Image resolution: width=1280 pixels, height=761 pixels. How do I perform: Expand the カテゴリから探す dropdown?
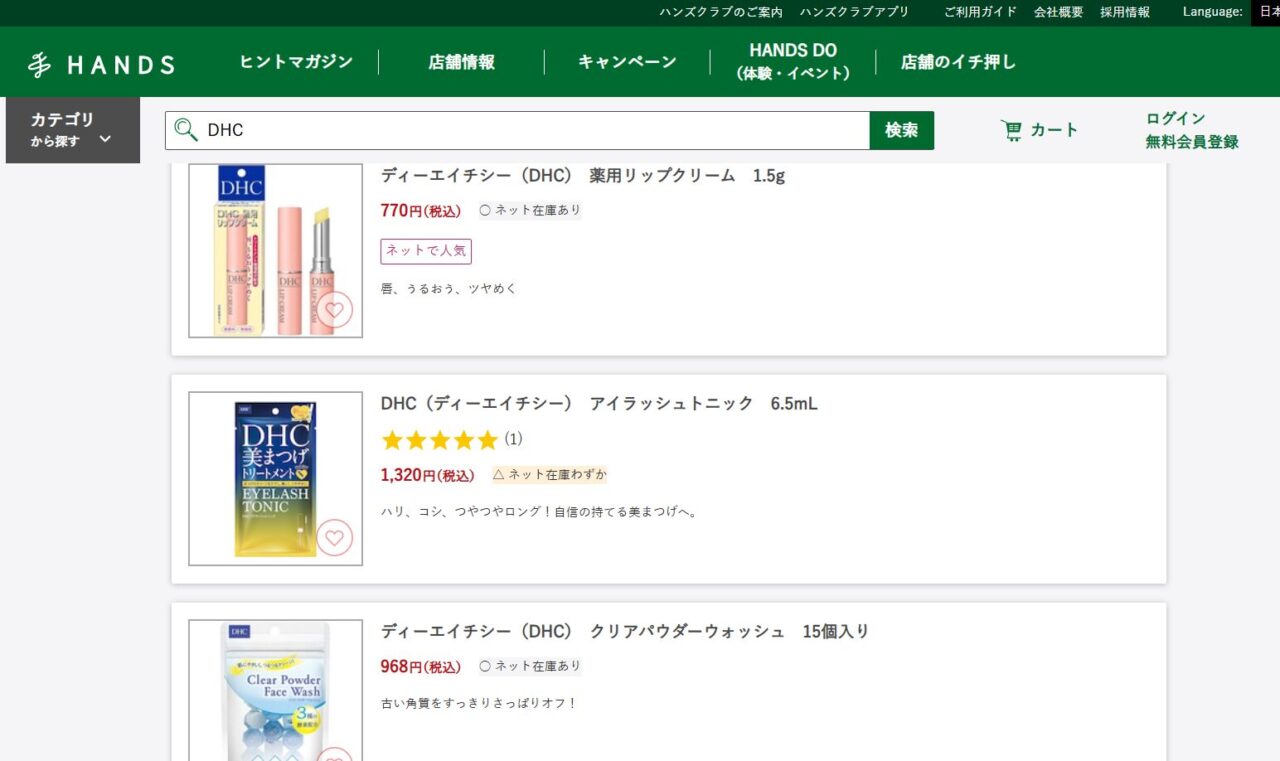click(x=73, y=130)
